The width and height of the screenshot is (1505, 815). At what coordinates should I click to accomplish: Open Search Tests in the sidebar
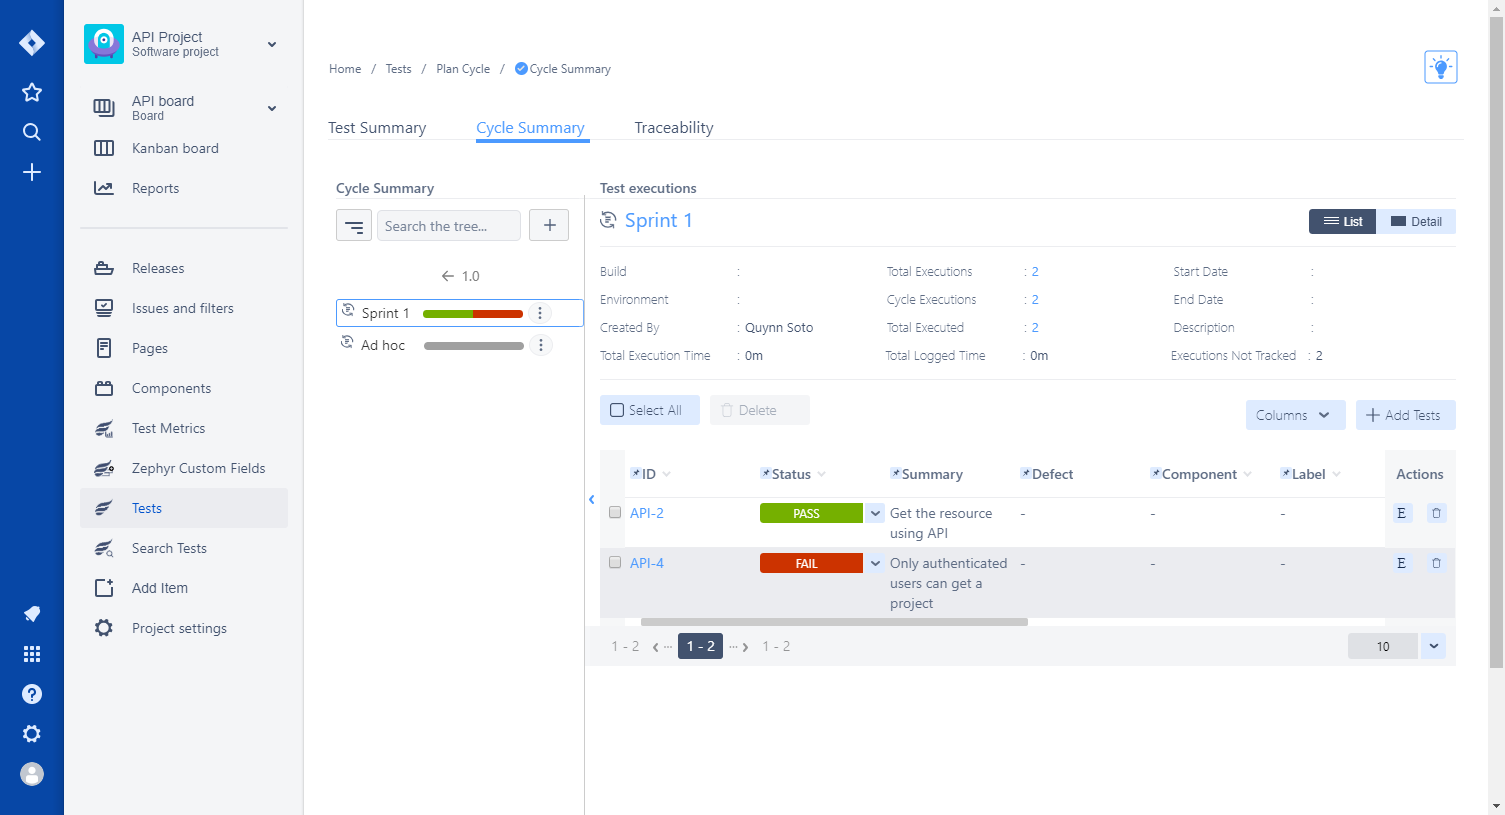pos(170,548)
